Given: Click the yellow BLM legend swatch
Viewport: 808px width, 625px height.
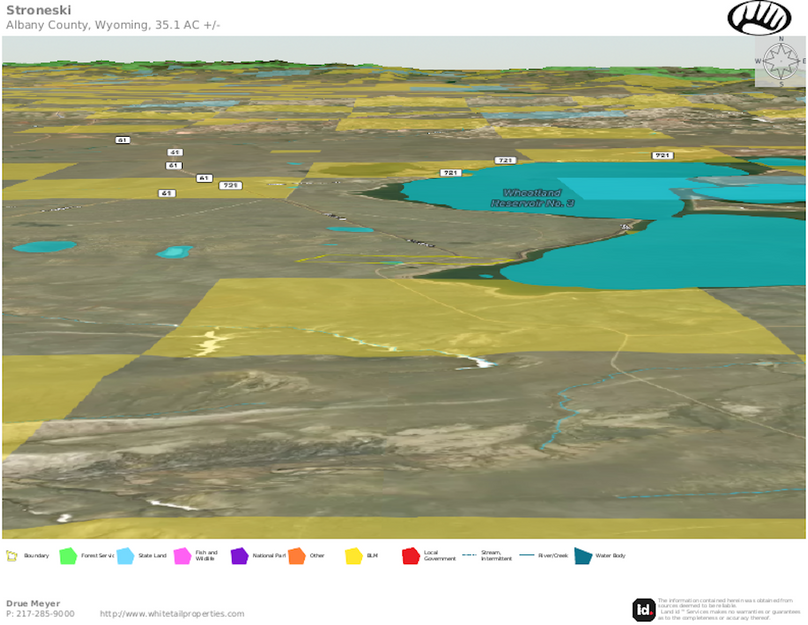Looking at the screenshot, I should pos(353,556).
